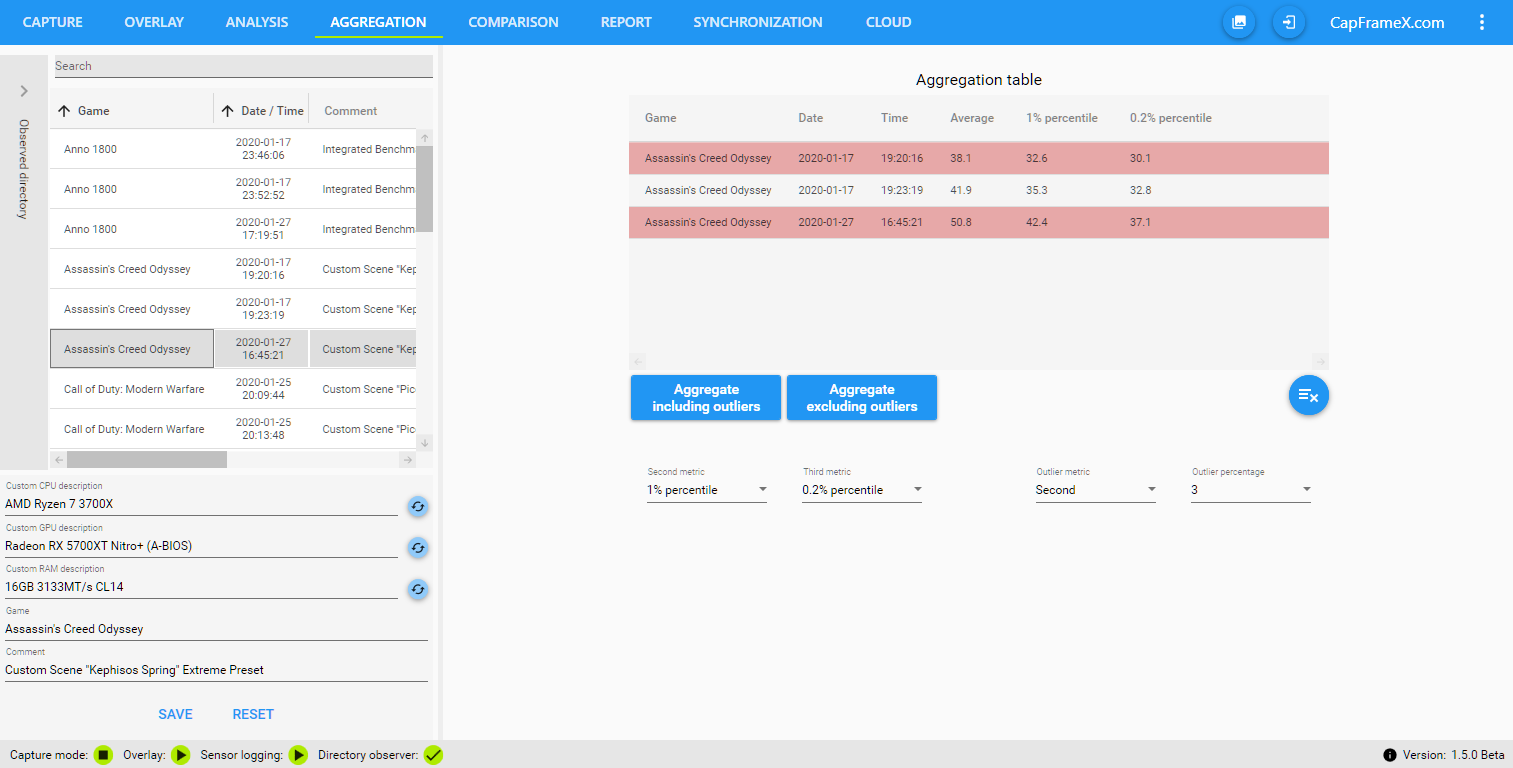Clear the aggregation table list
Screen dimensions: 1513x768
coord(1308,396)
